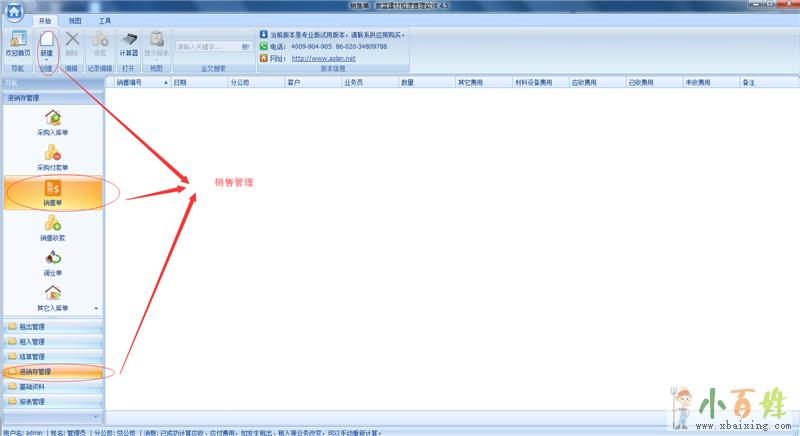
Task: Open the www.aolan.net website link
Action: click(322, 58)
